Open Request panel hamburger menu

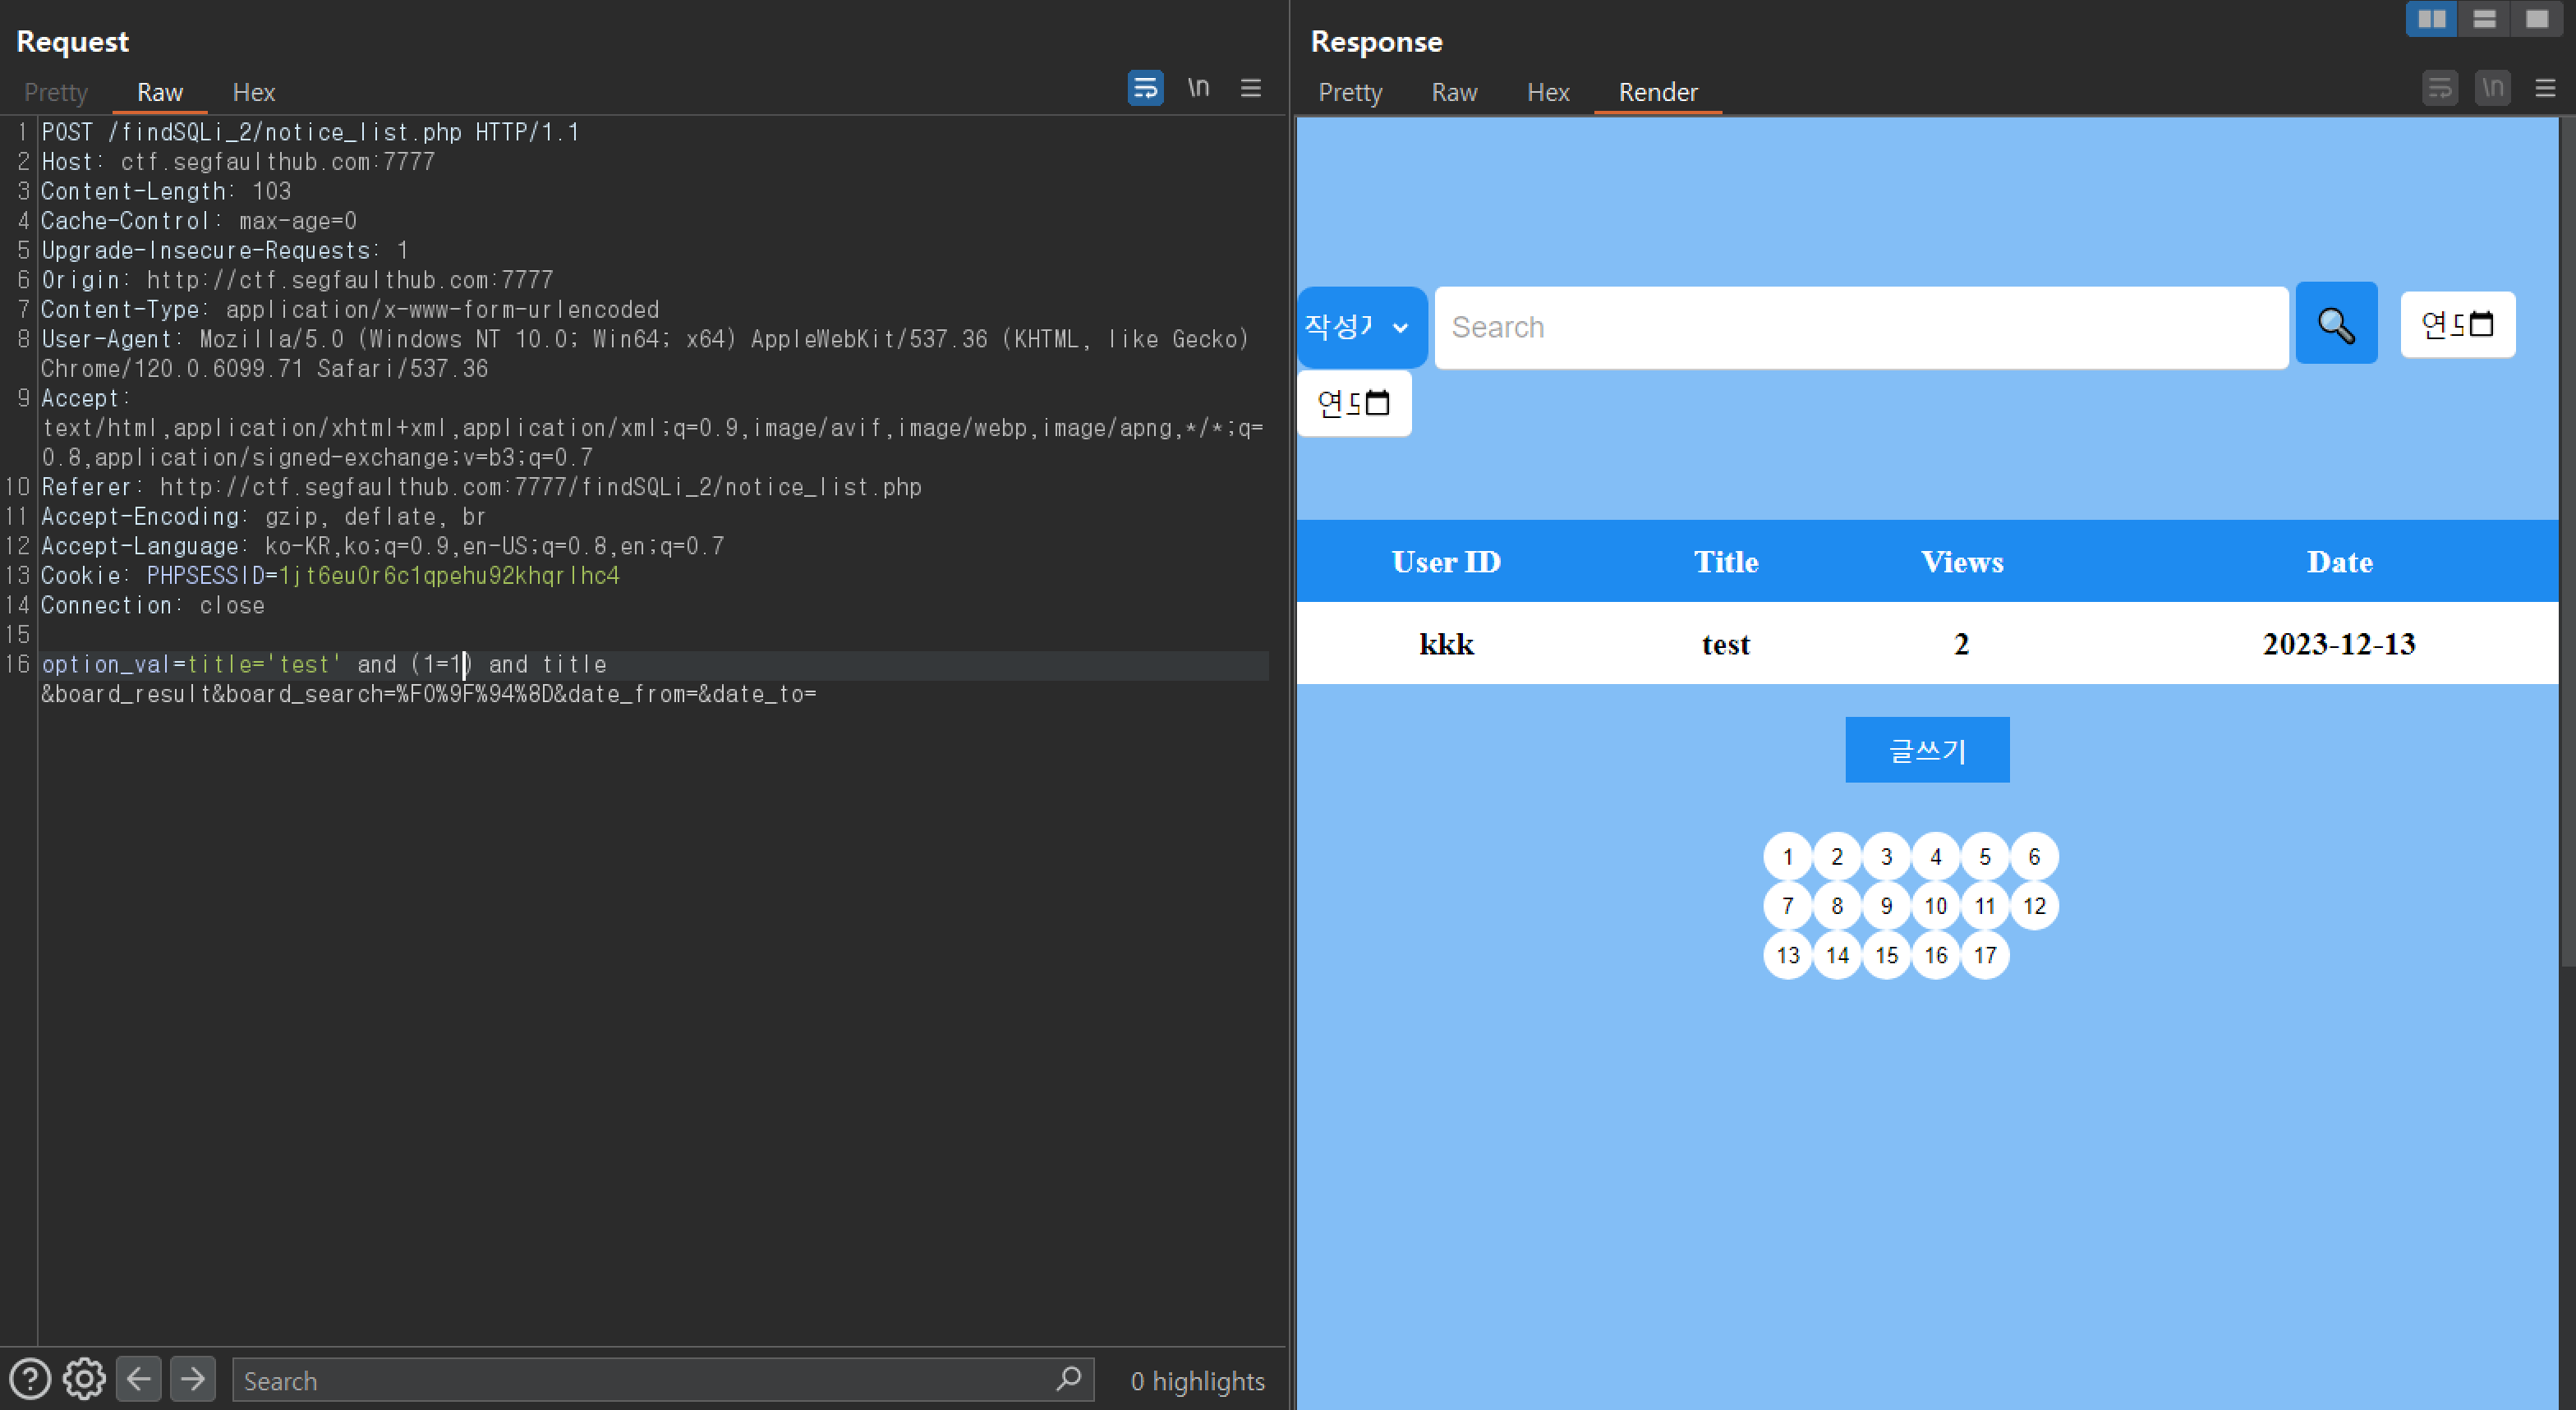pyautogui.click(x=1250, y=88)
